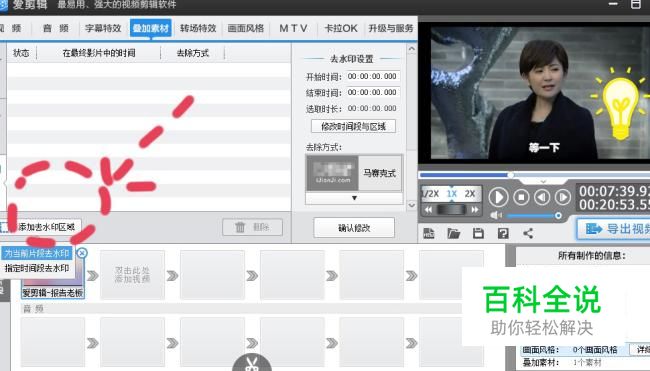Image resolution: width=650 pixels, height=371 pixels.
Task: Select the 叠加素材 tab
Action: tap(150, 28)
